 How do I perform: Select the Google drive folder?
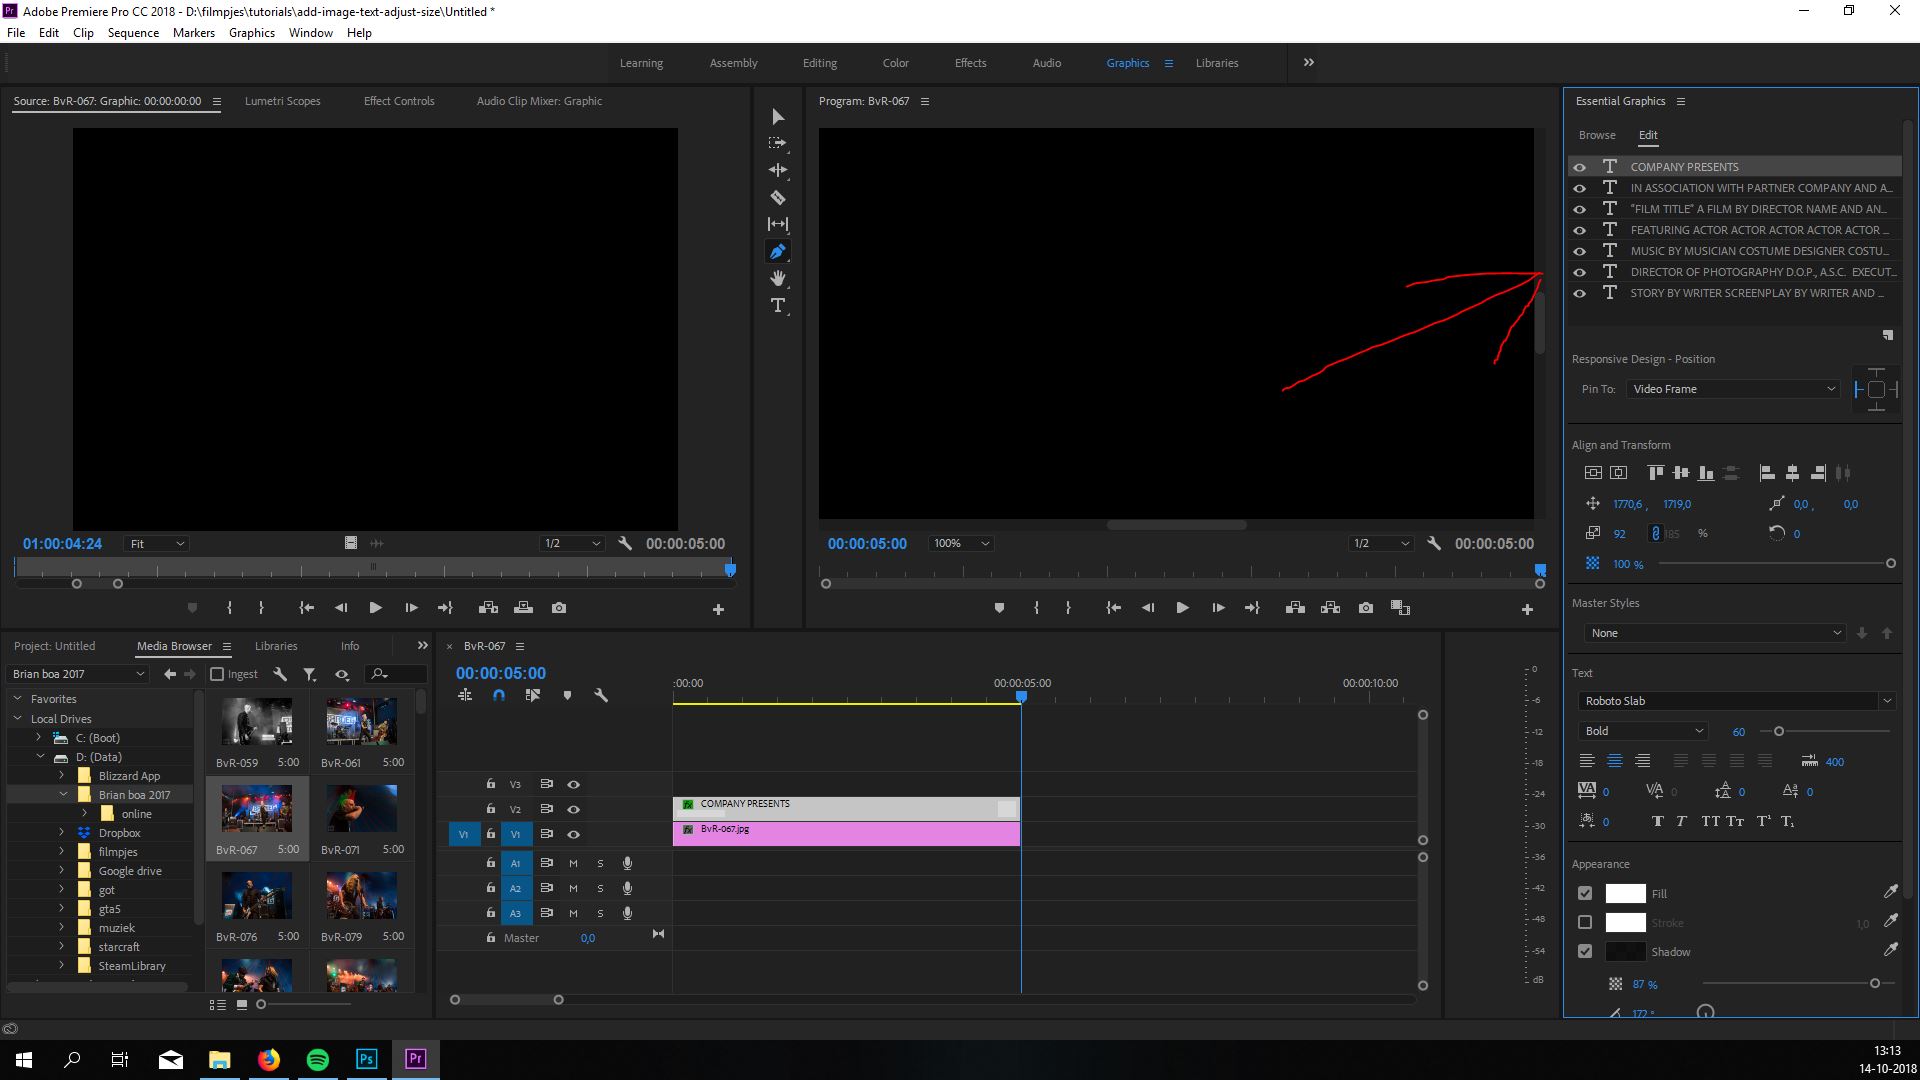[x=130, y=871]
